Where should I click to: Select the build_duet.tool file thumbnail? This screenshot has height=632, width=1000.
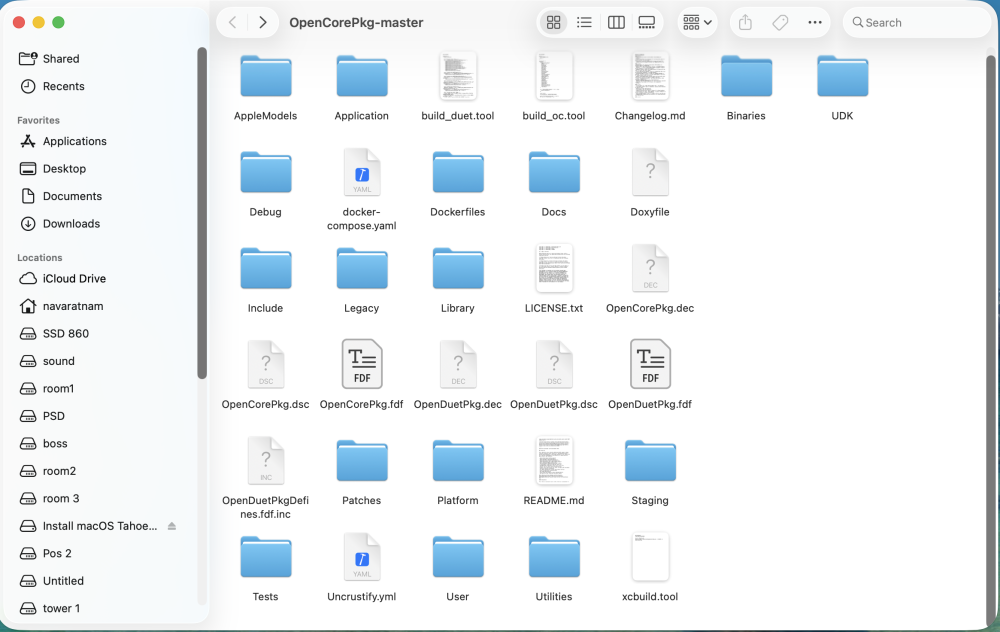click(458, 76)
